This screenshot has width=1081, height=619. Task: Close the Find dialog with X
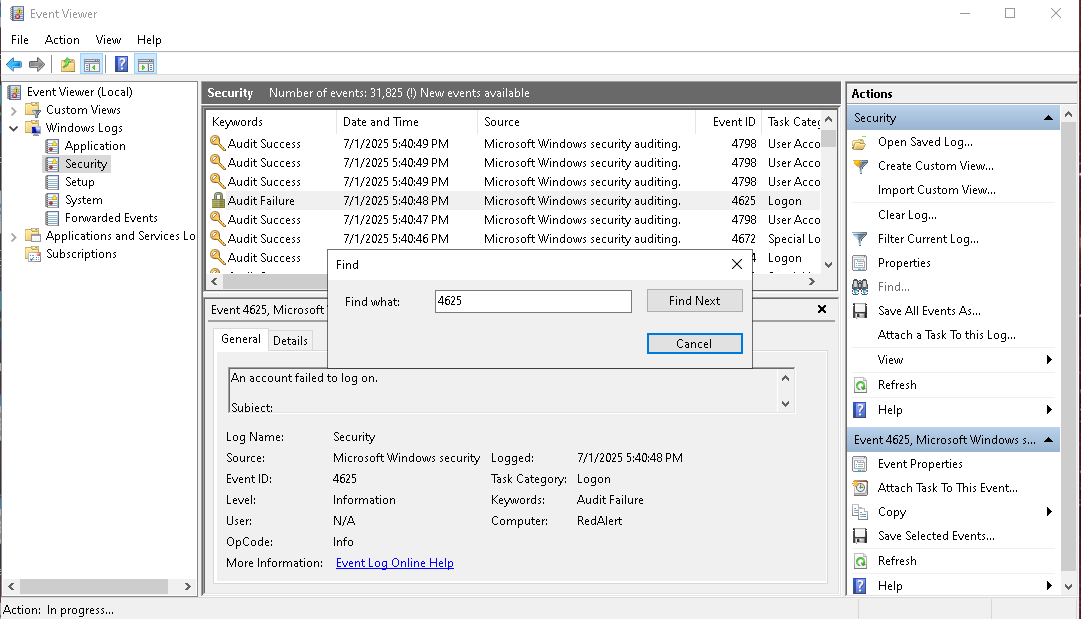736,265
